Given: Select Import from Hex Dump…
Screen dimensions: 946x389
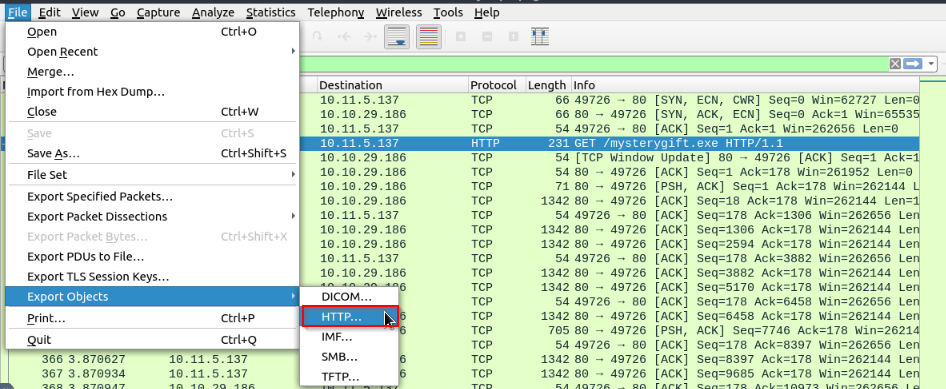Looking at the screenshot, I should point(152,92).
